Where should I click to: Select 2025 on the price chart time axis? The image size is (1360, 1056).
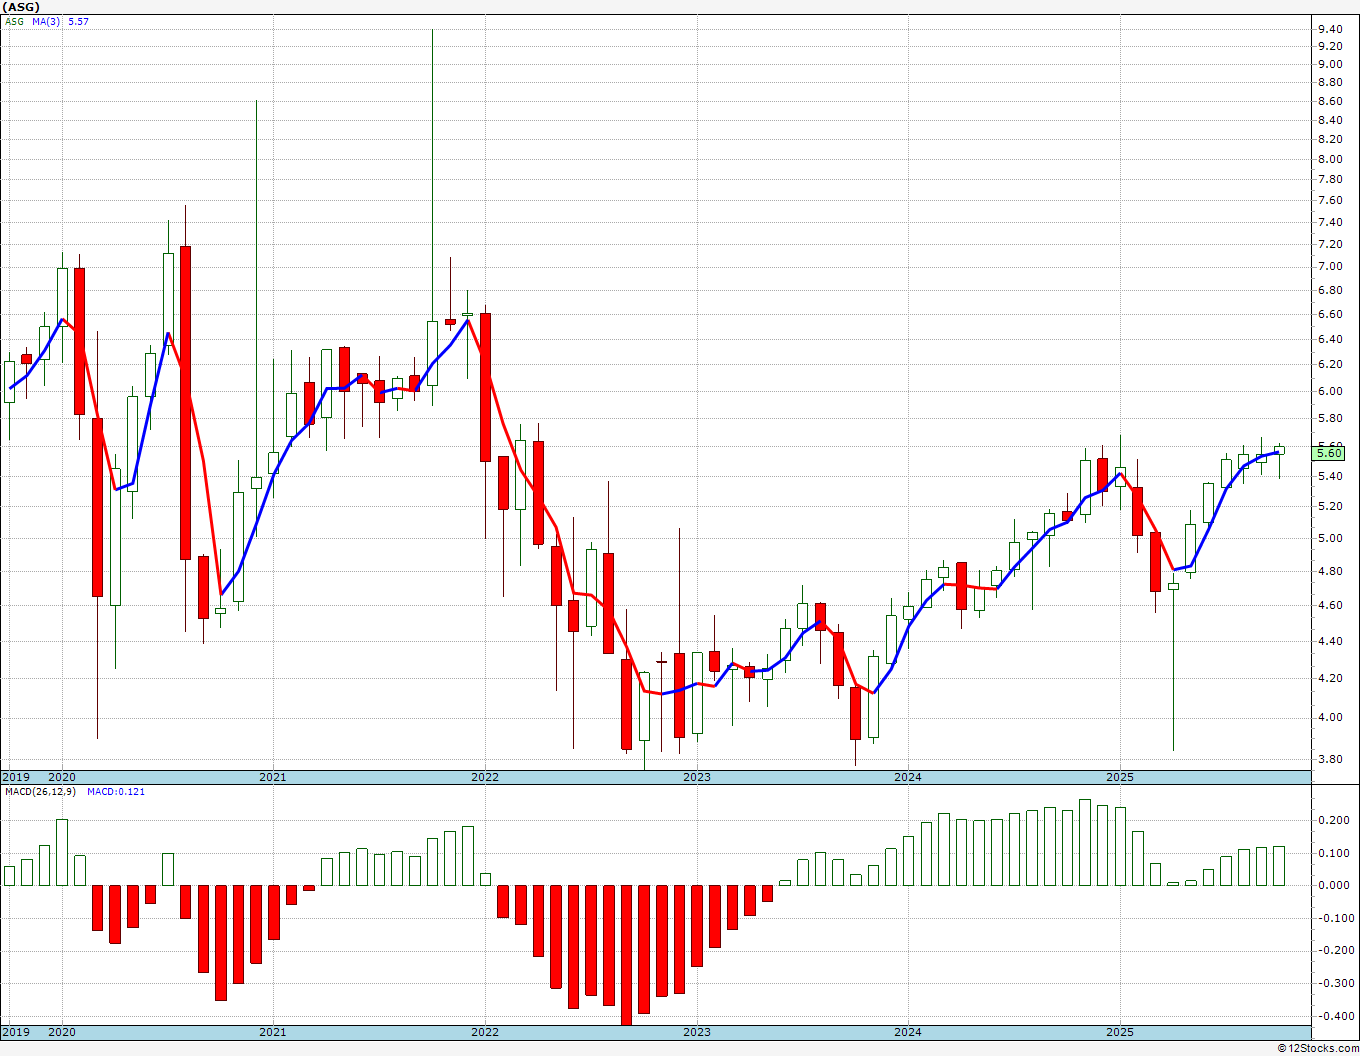point(1120,777)
